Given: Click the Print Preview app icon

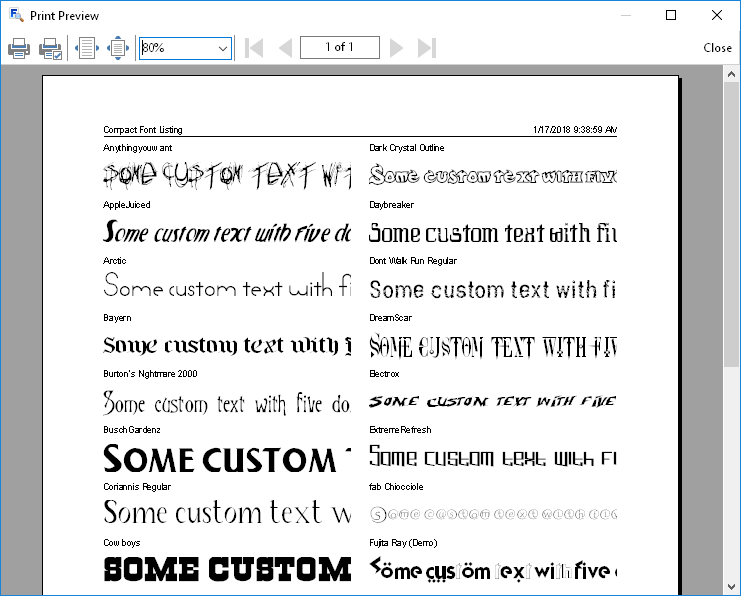Looking at the screenshot, I should (16, 15).
